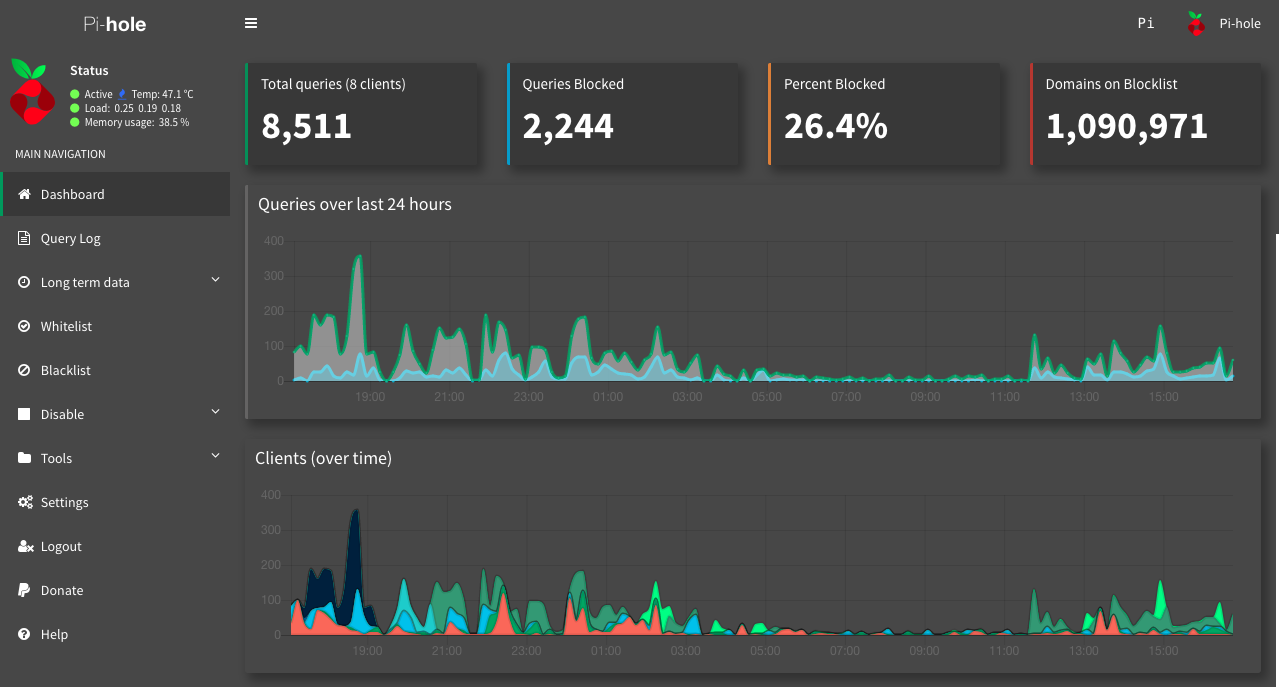This screenshot has height=687, width=1279.
Task: Click the Help question mark icon
Action: (x=25, y=634)
